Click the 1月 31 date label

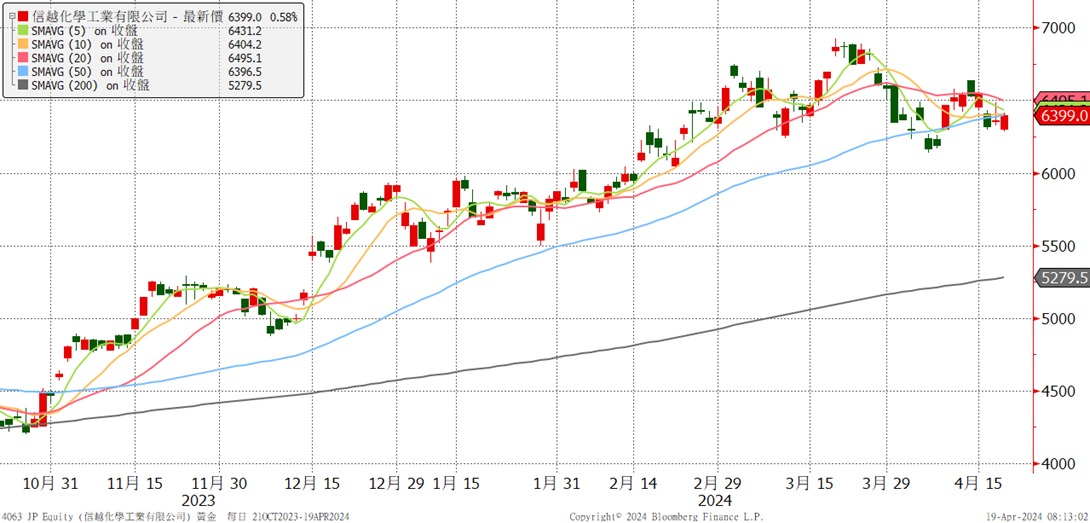coord(558,482)
